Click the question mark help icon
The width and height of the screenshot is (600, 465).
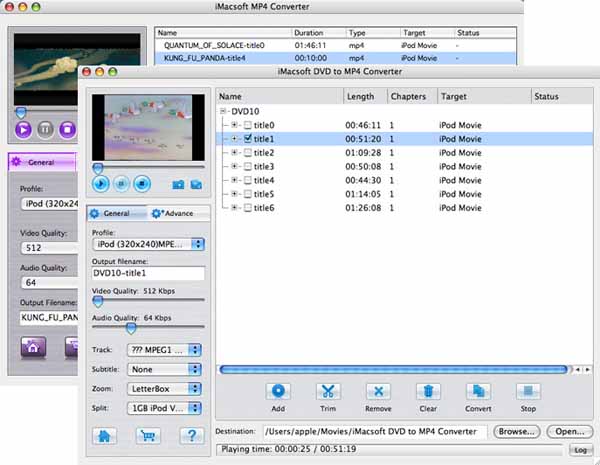[192, 436]
